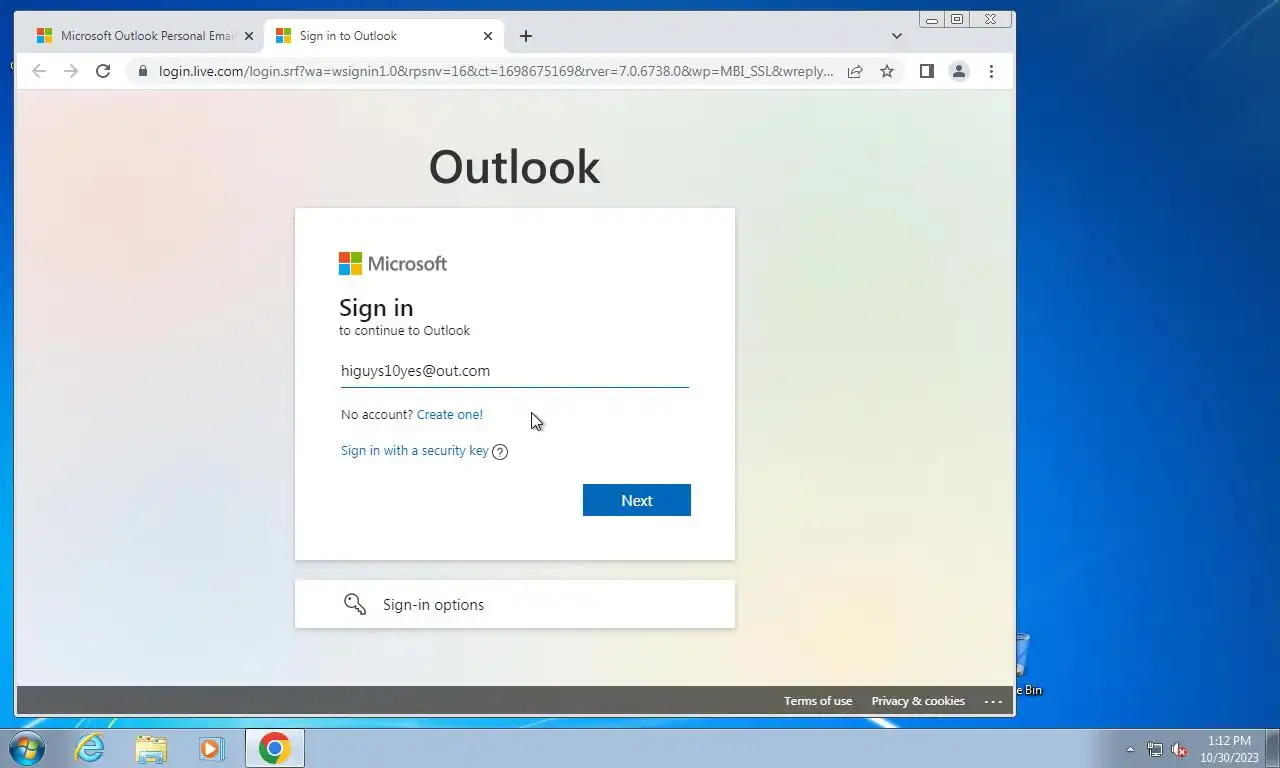Screen dimensions: 1280x768
Task: Minimize the Chrome window
Action: click(x=932, y=19)
